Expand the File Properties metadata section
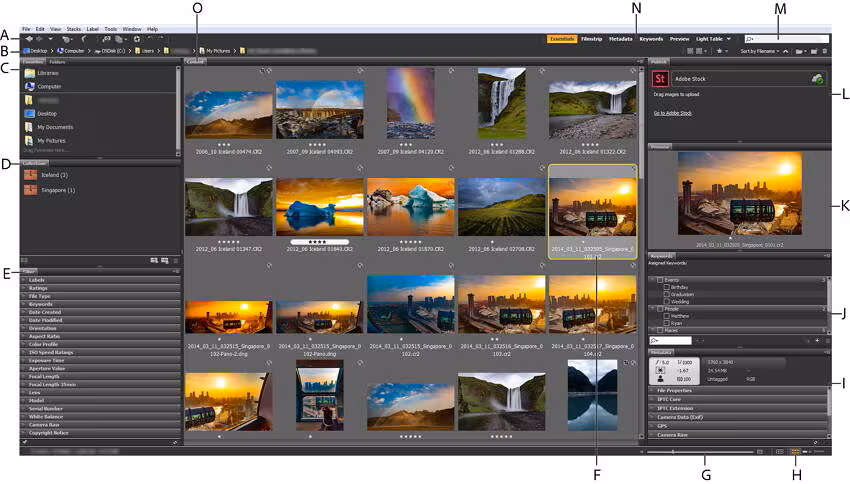This screenshot has height=484, width=850. click(x=737, y=390)
